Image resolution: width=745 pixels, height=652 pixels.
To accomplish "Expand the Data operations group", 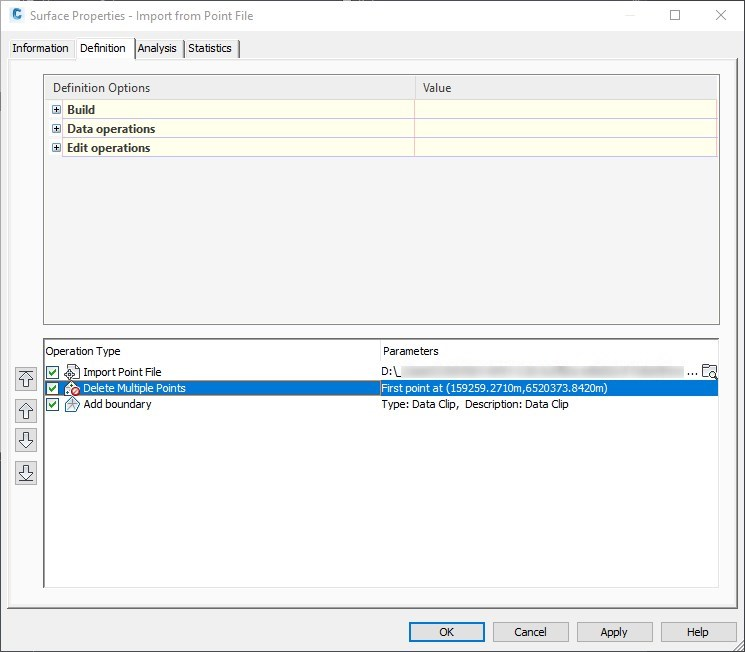I will click(x=56, y=129).
